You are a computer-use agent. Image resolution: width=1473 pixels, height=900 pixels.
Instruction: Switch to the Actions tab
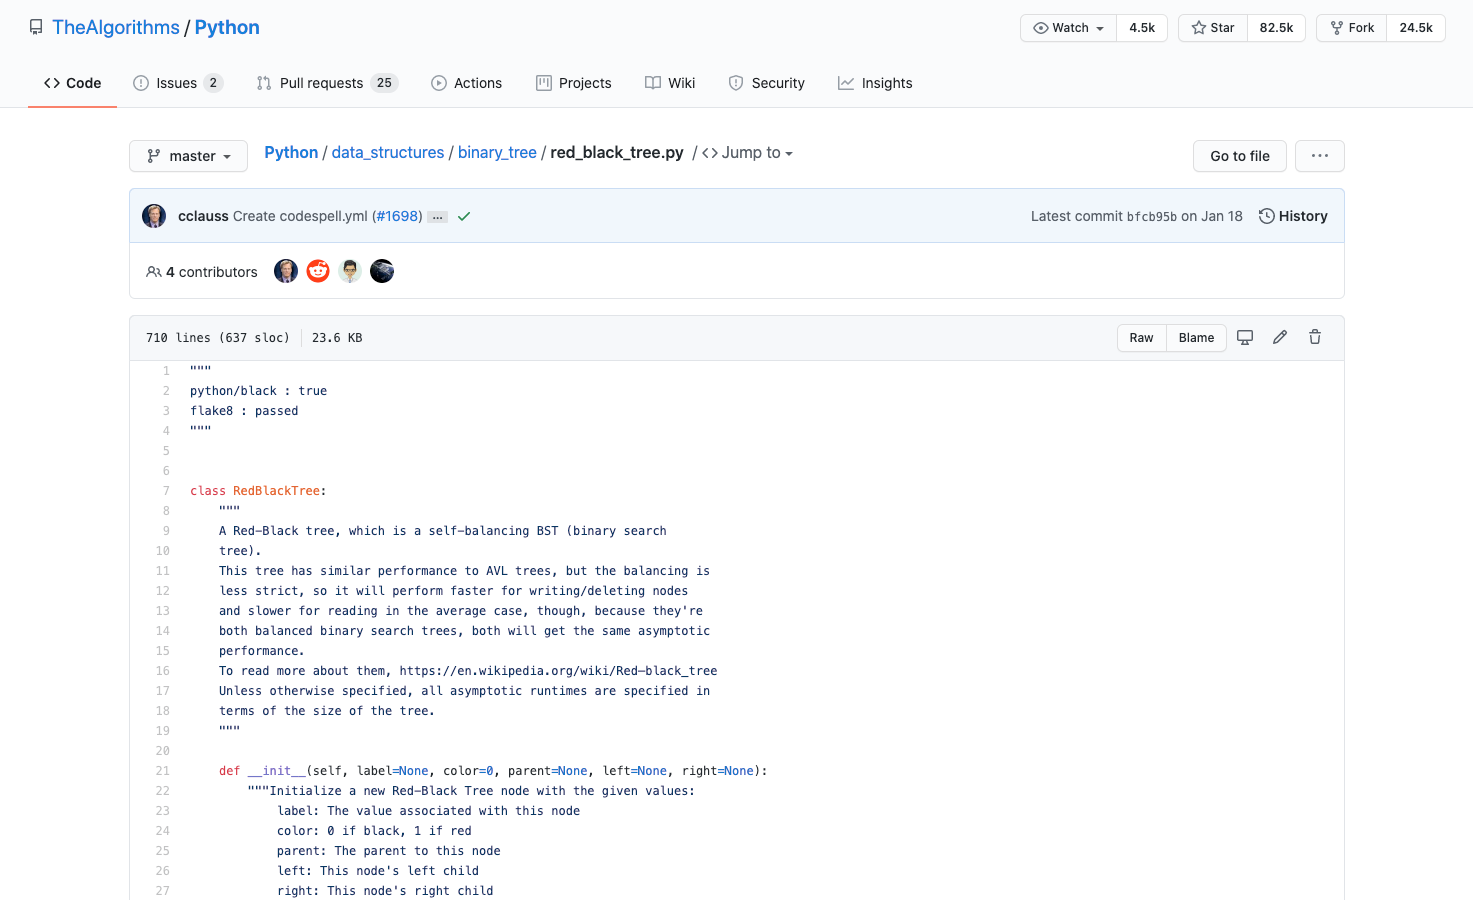[x=466, y=83]
